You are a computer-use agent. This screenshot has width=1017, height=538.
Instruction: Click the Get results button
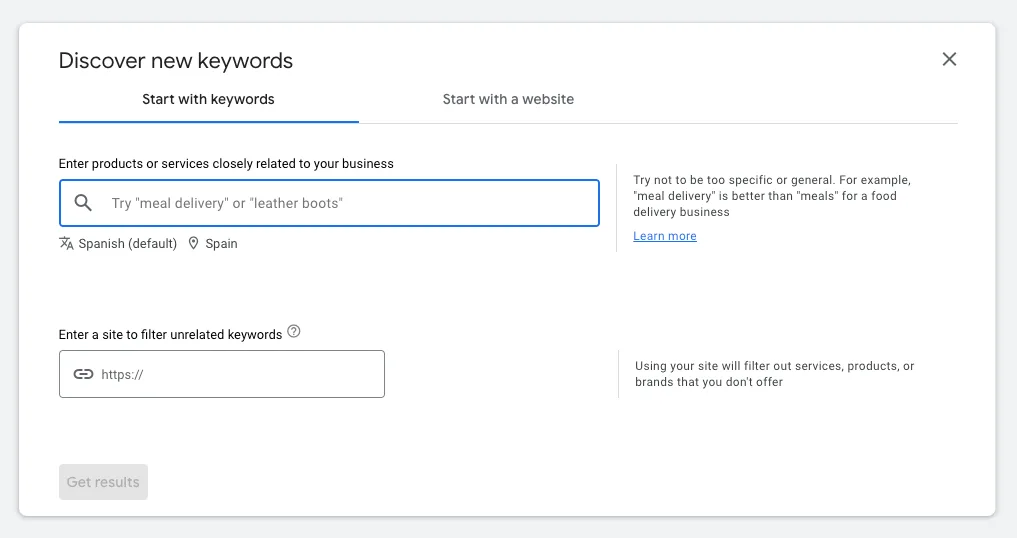(103, 482)
